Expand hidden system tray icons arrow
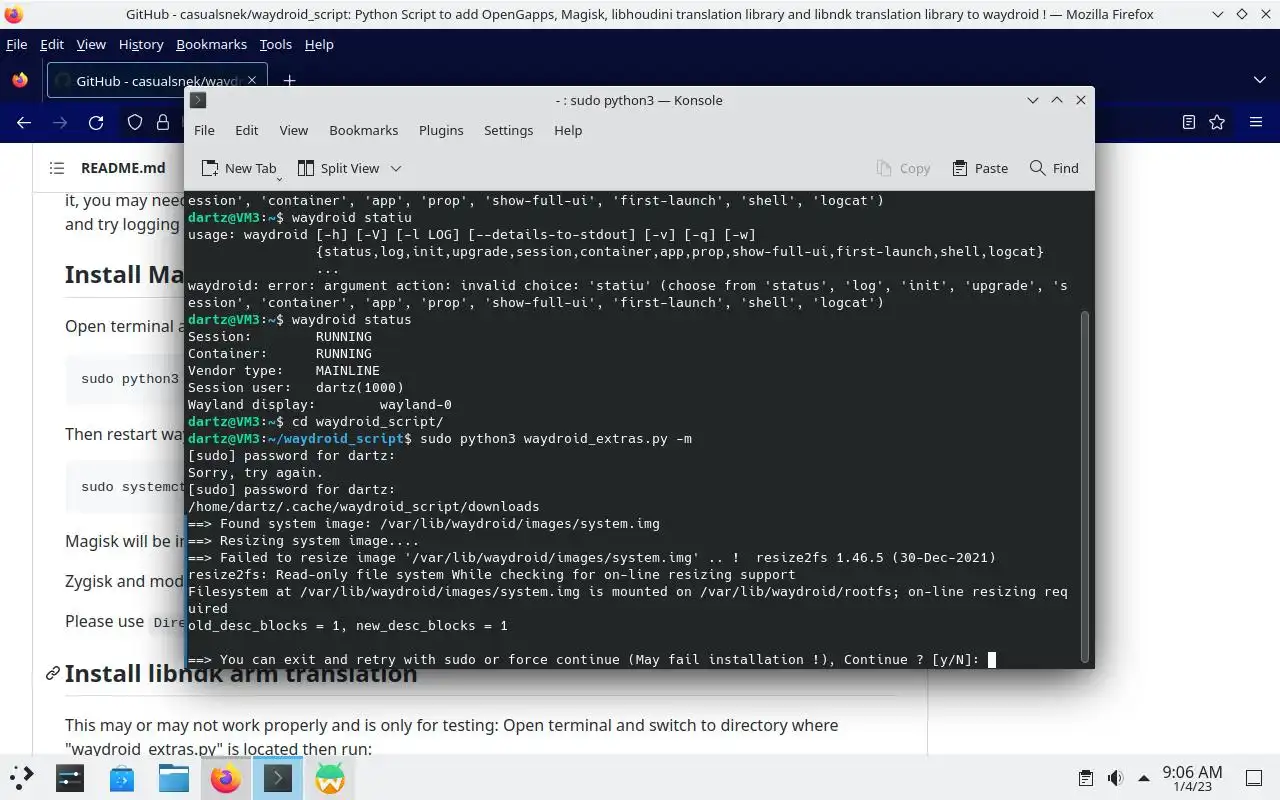The width and height of the screenshot is (1280, 800). [1143, 778]
